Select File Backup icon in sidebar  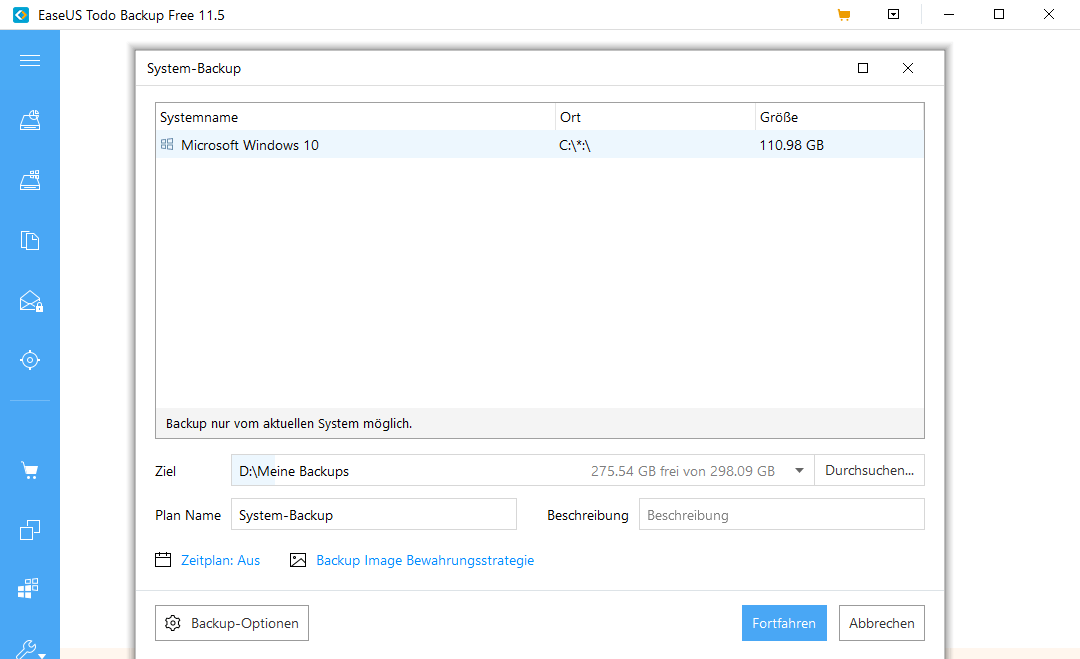click(x=30, y=240)
